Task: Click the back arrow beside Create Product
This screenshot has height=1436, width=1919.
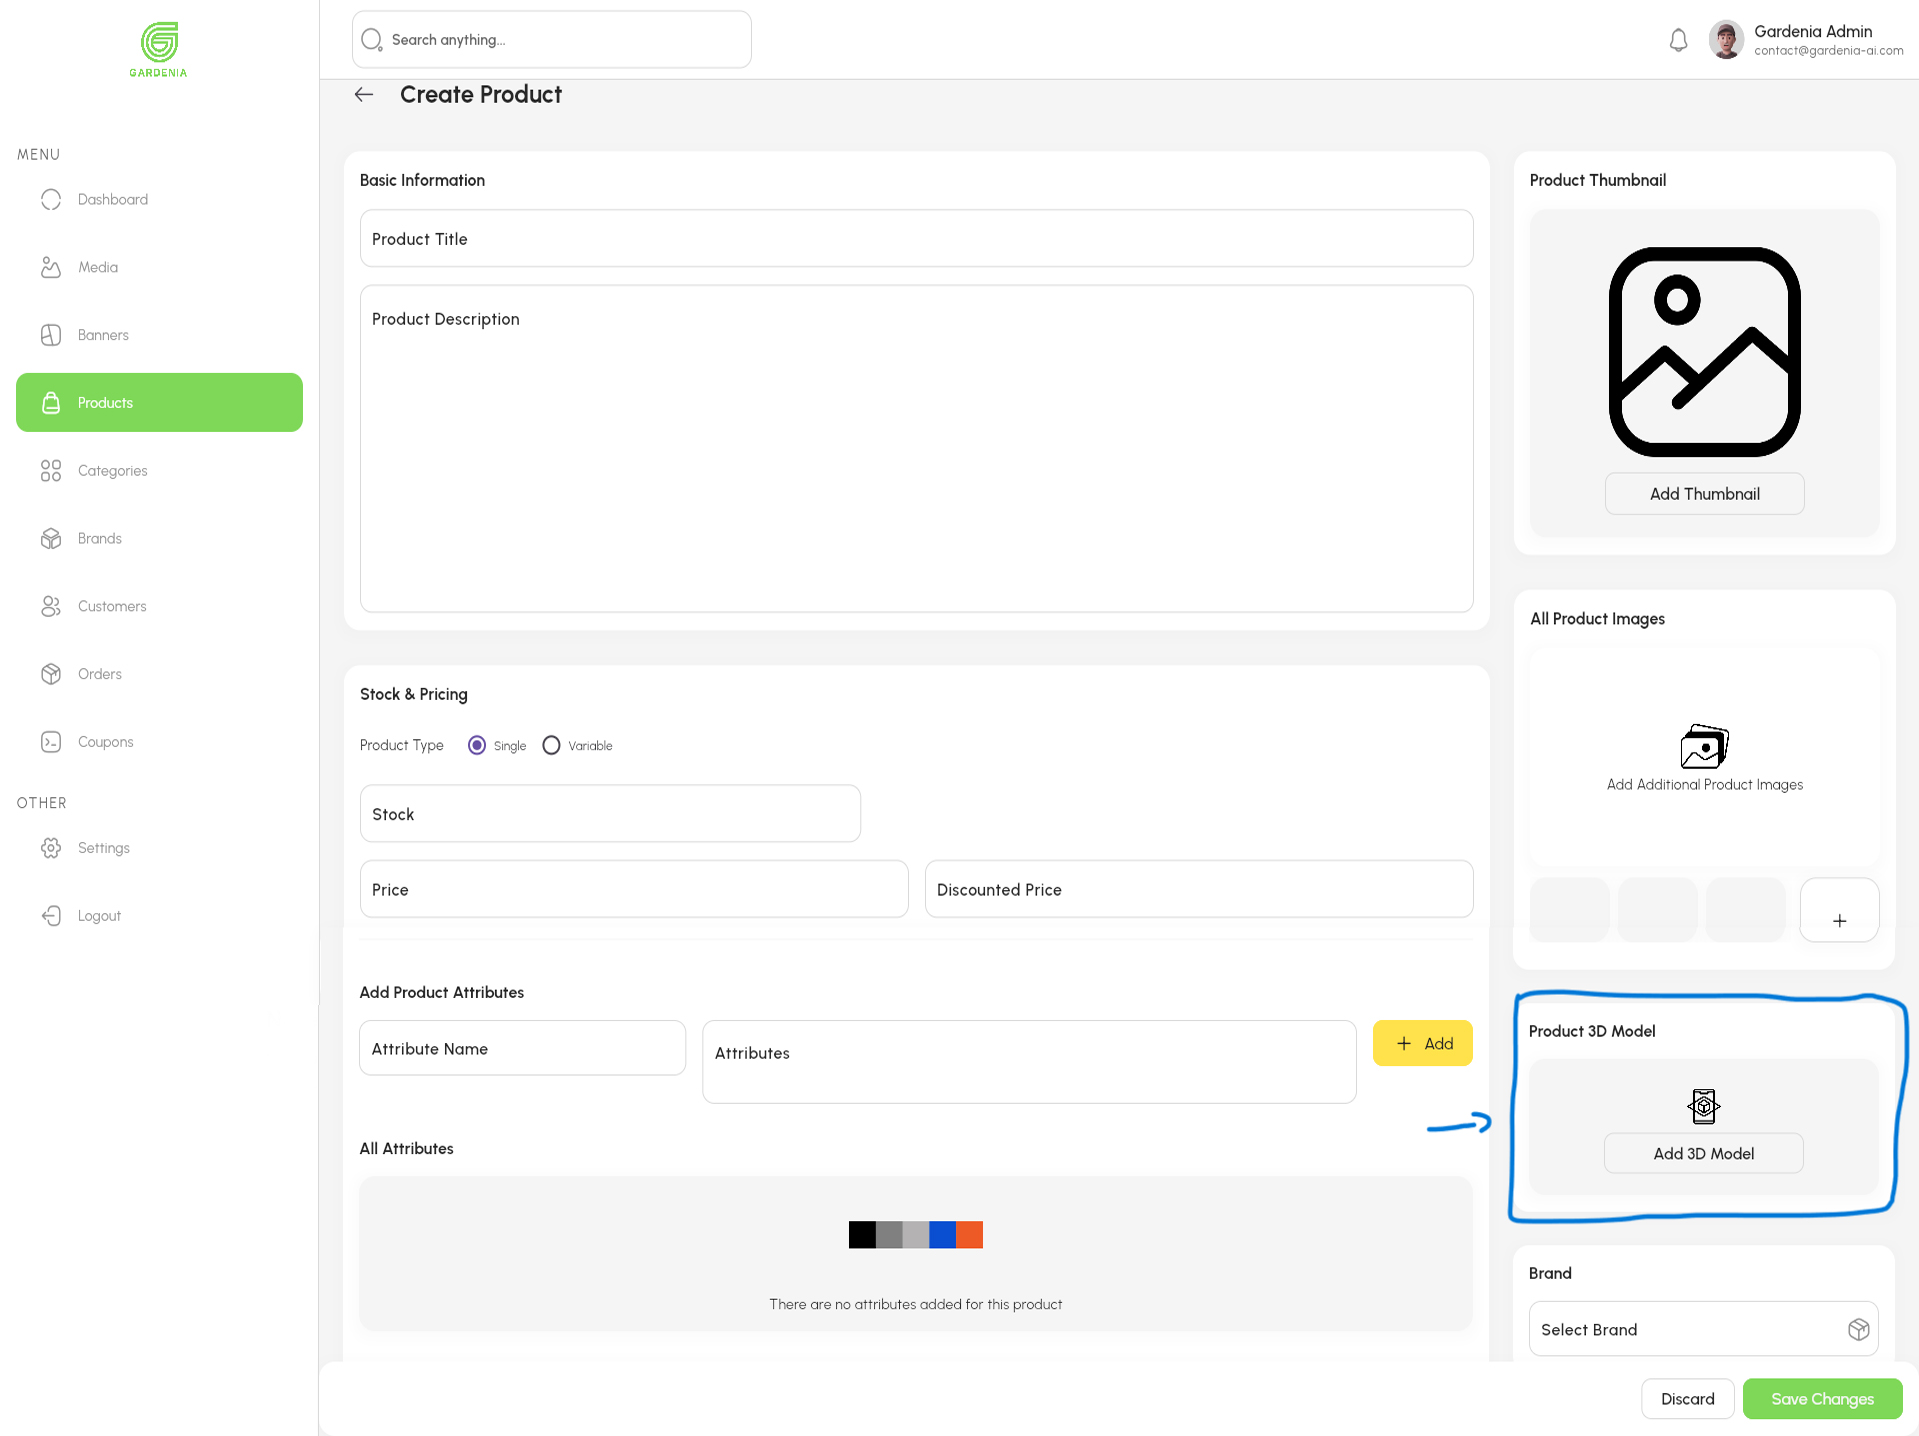Action: coord(364,94)
